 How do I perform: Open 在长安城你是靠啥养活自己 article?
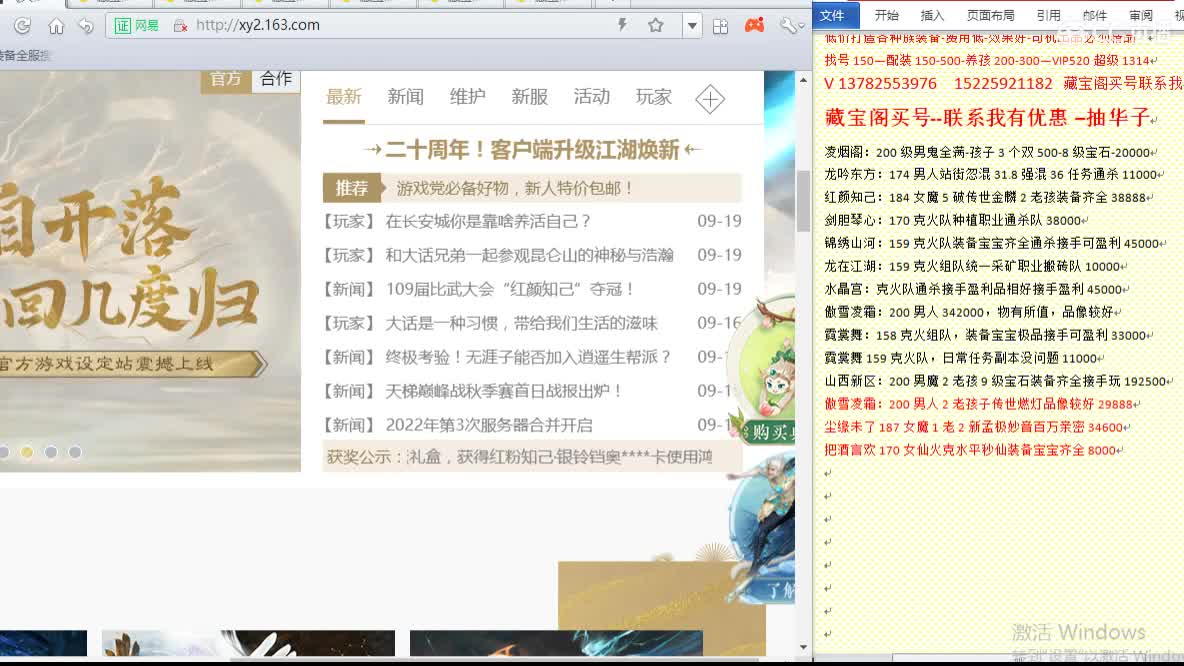[x=488, y=221]
